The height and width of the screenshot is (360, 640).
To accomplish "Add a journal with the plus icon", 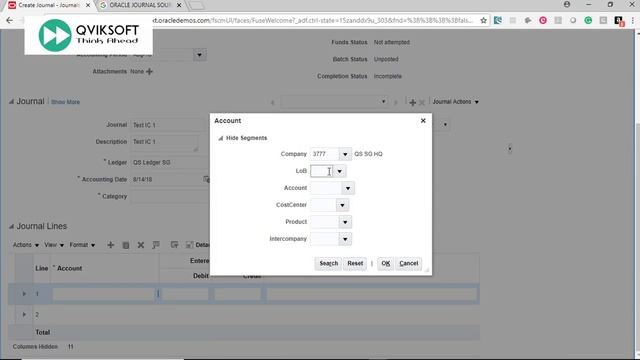I will pos(413,102).
